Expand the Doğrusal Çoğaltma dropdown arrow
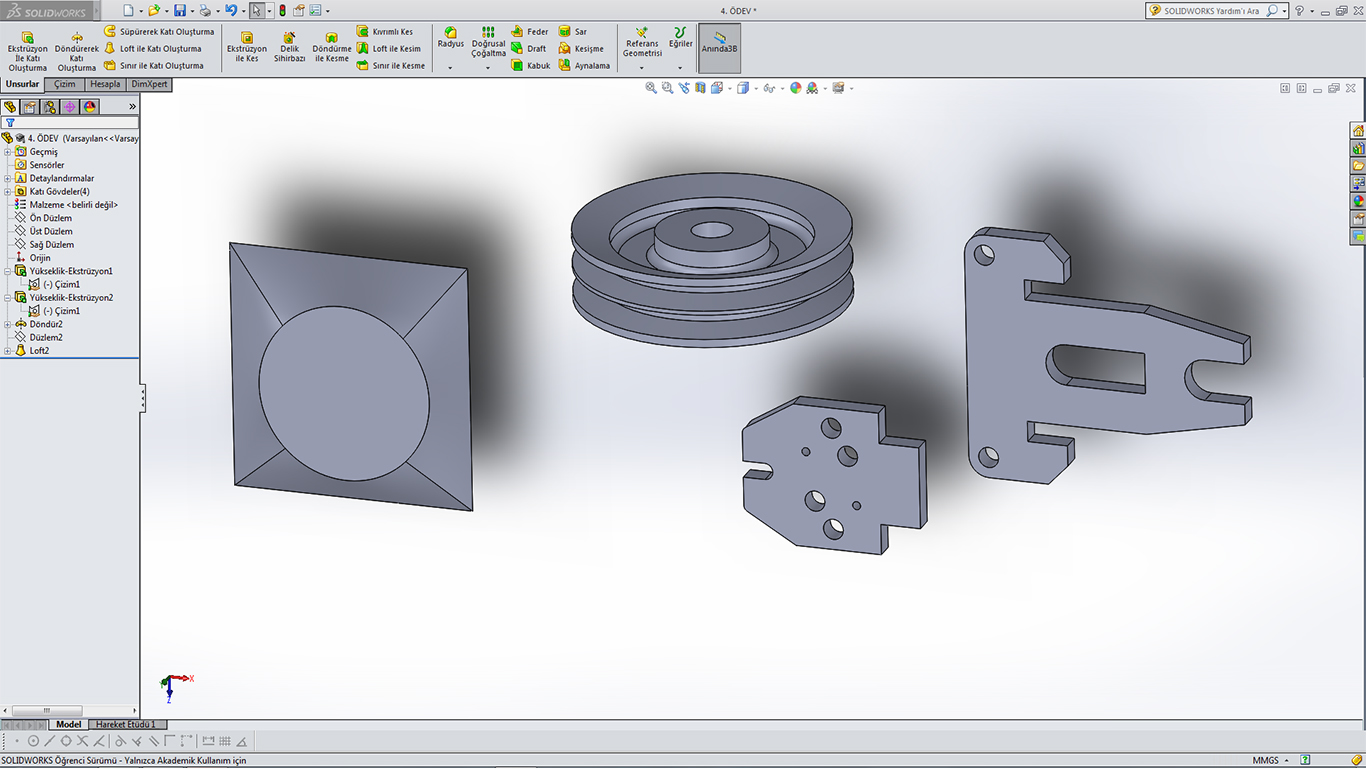The width and height of the screenshot is (1366, 768). (489, 68)
